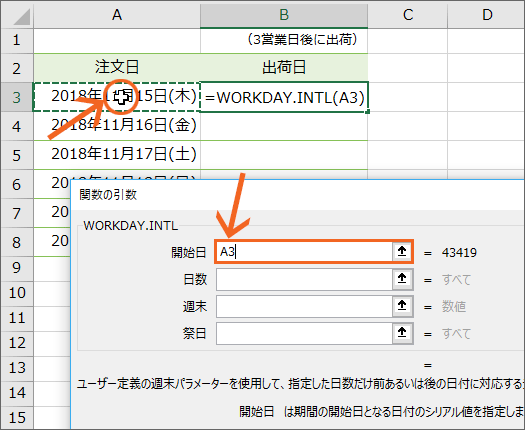Collapse dialog via 開始日 range selector icon
525x430 pixels.
[x=402, y=251]
